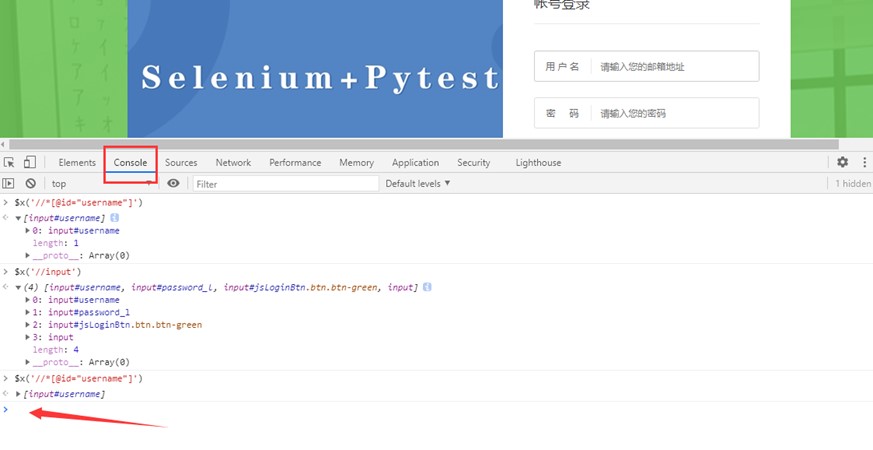Open the Lighthouse tab
The image size is (873, 450).
coord(538,163)
